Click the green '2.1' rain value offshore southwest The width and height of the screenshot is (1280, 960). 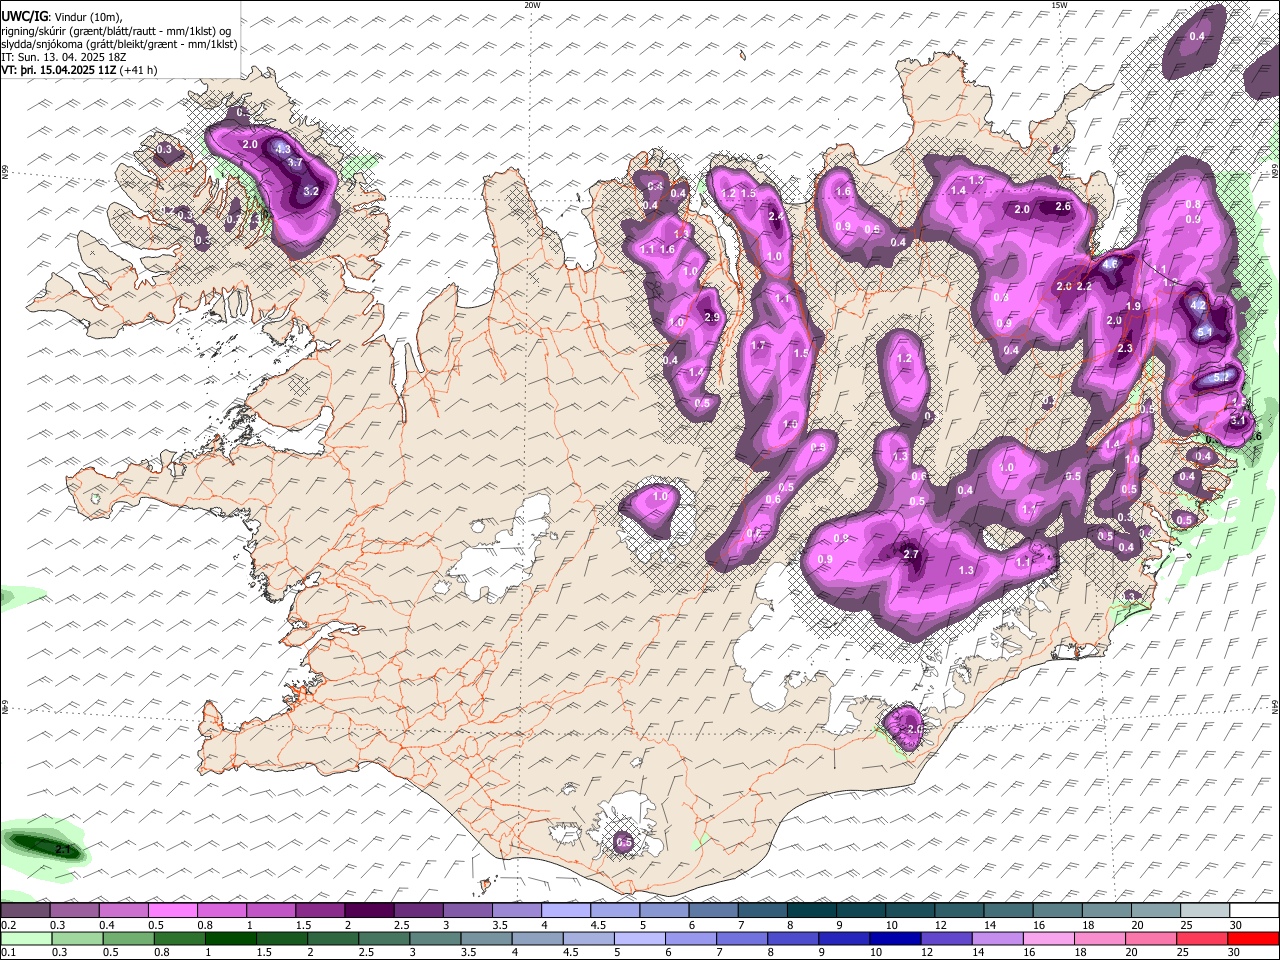pos(63,850)
